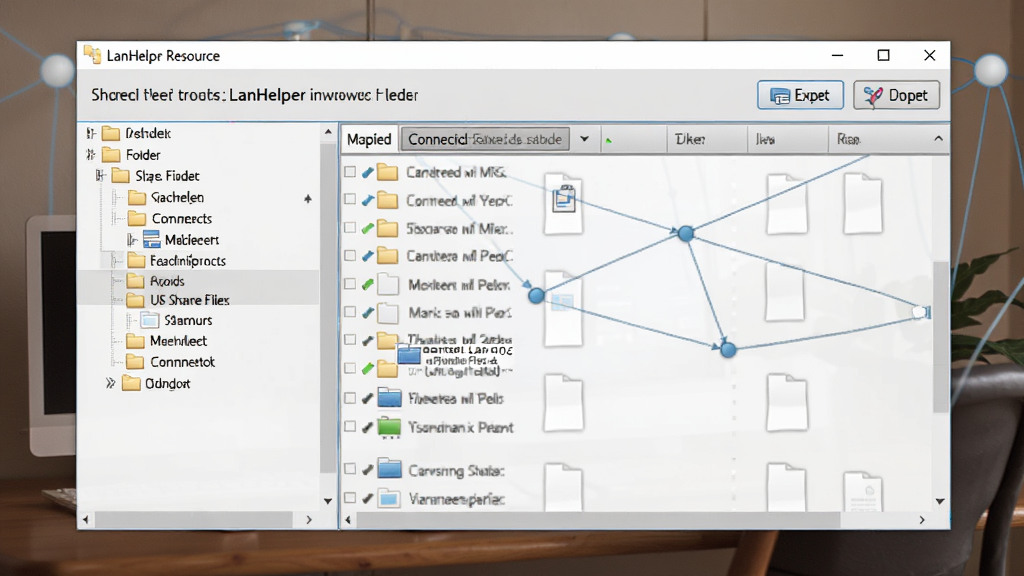Click the Vannnees perlac folder icon
The image size is (1024, 576).
389,498
